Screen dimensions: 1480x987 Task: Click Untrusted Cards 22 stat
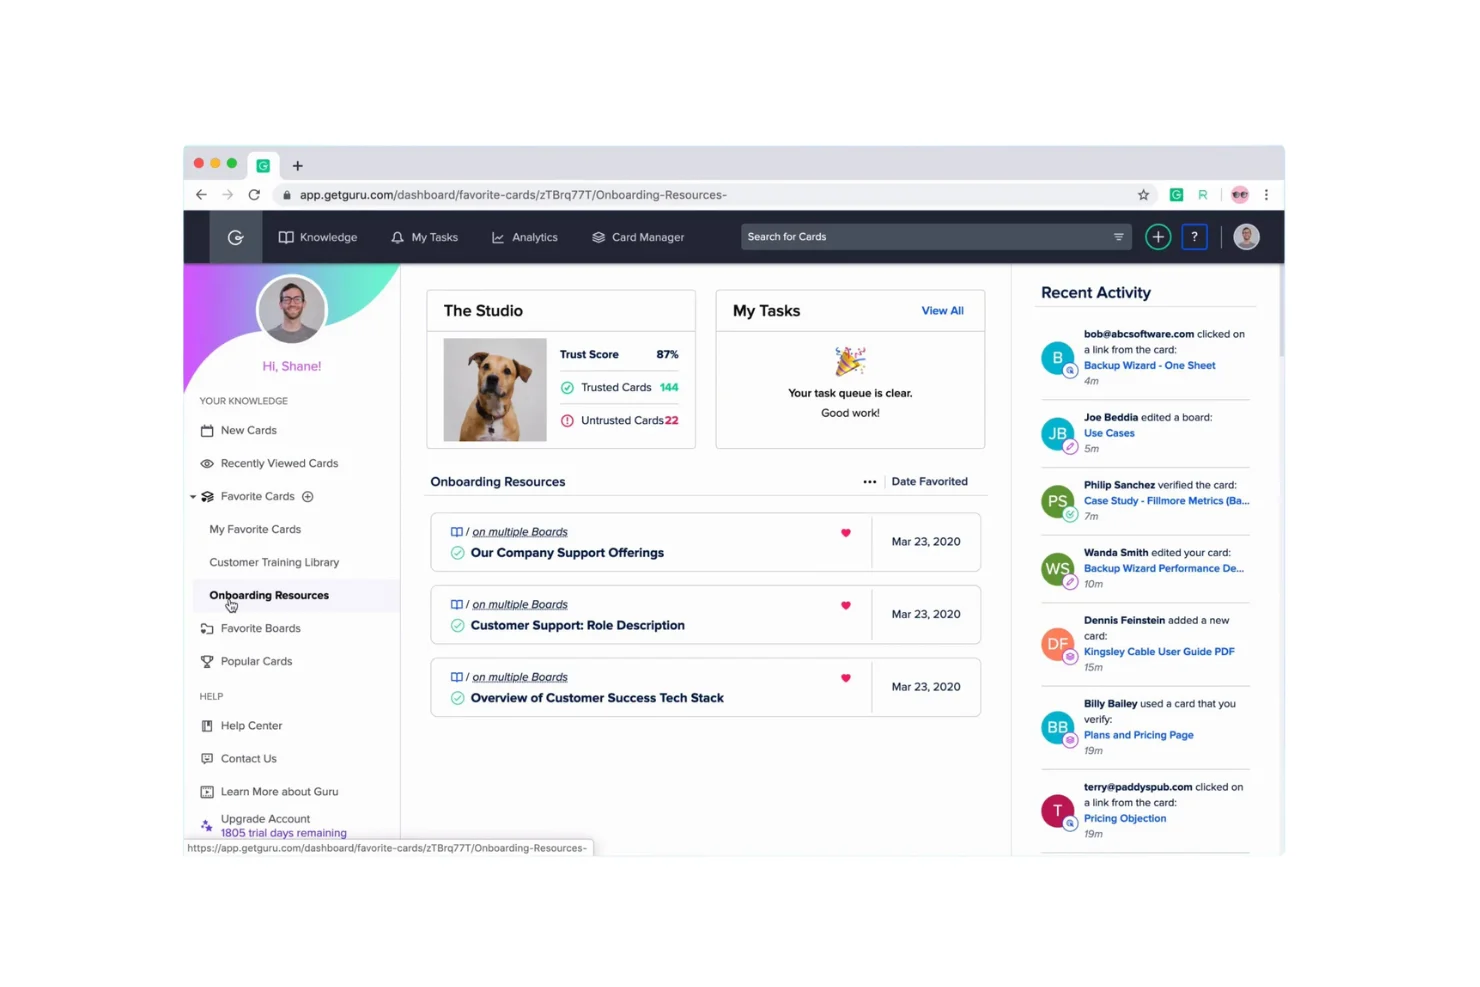(620, 420)
